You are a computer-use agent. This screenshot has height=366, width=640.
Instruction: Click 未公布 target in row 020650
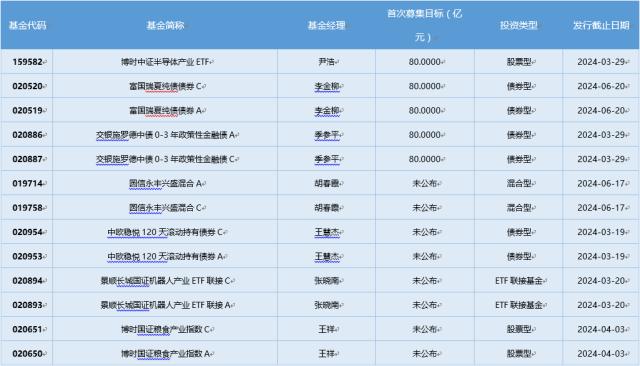(424, 354)
